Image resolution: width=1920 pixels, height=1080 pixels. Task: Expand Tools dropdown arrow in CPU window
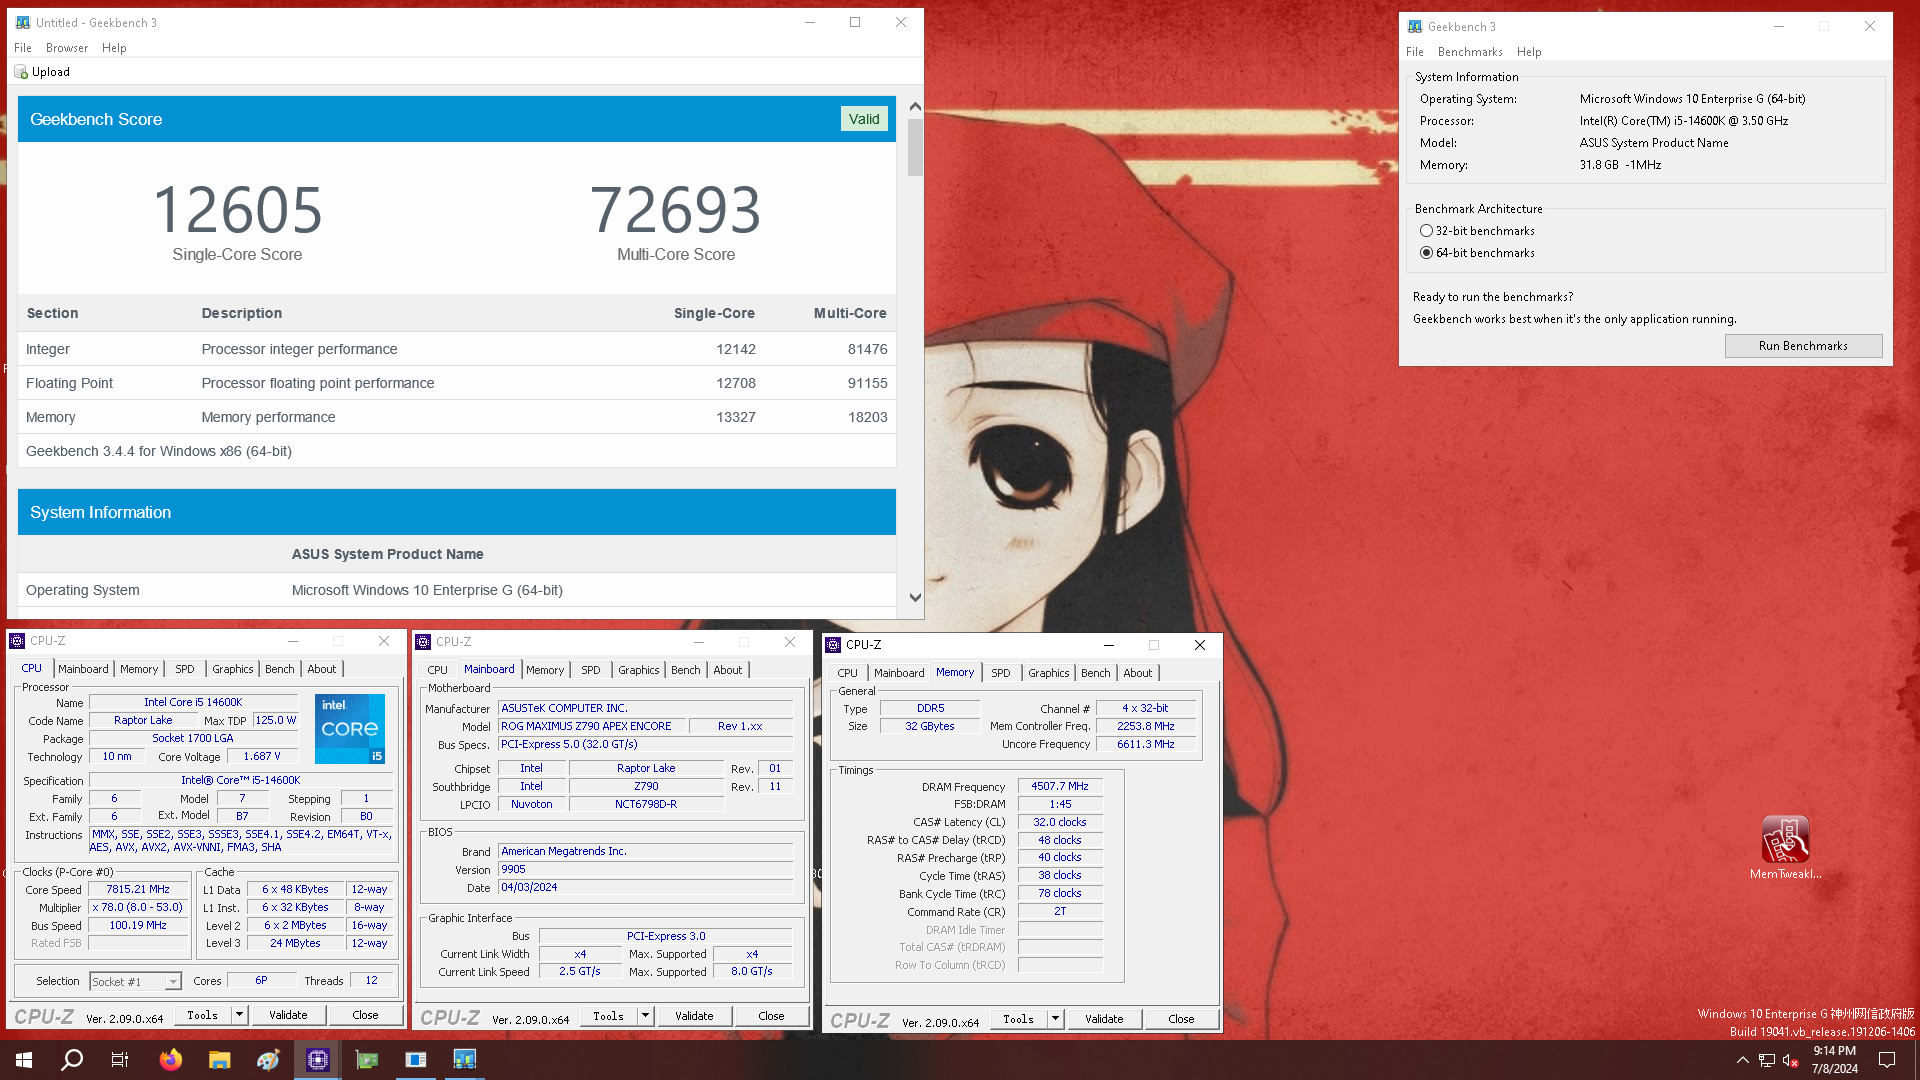(239, 1015)
